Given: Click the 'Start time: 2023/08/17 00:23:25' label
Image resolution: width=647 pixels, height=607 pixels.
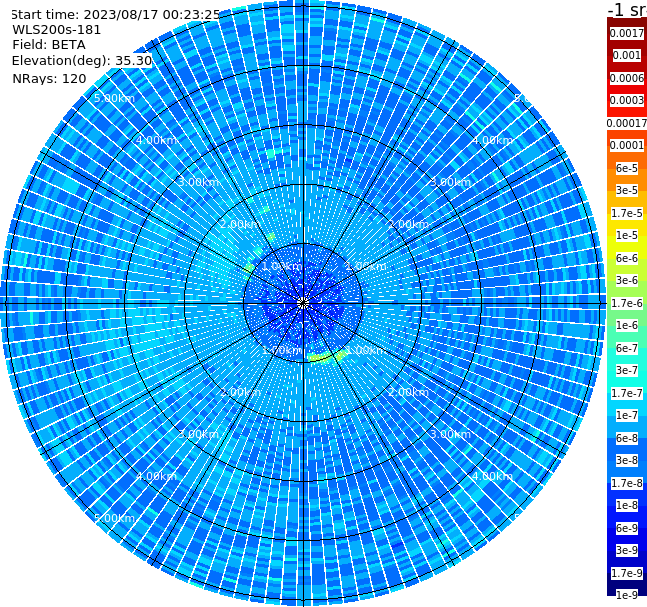Looking at the screenshot, I should (x=116, y=14).
